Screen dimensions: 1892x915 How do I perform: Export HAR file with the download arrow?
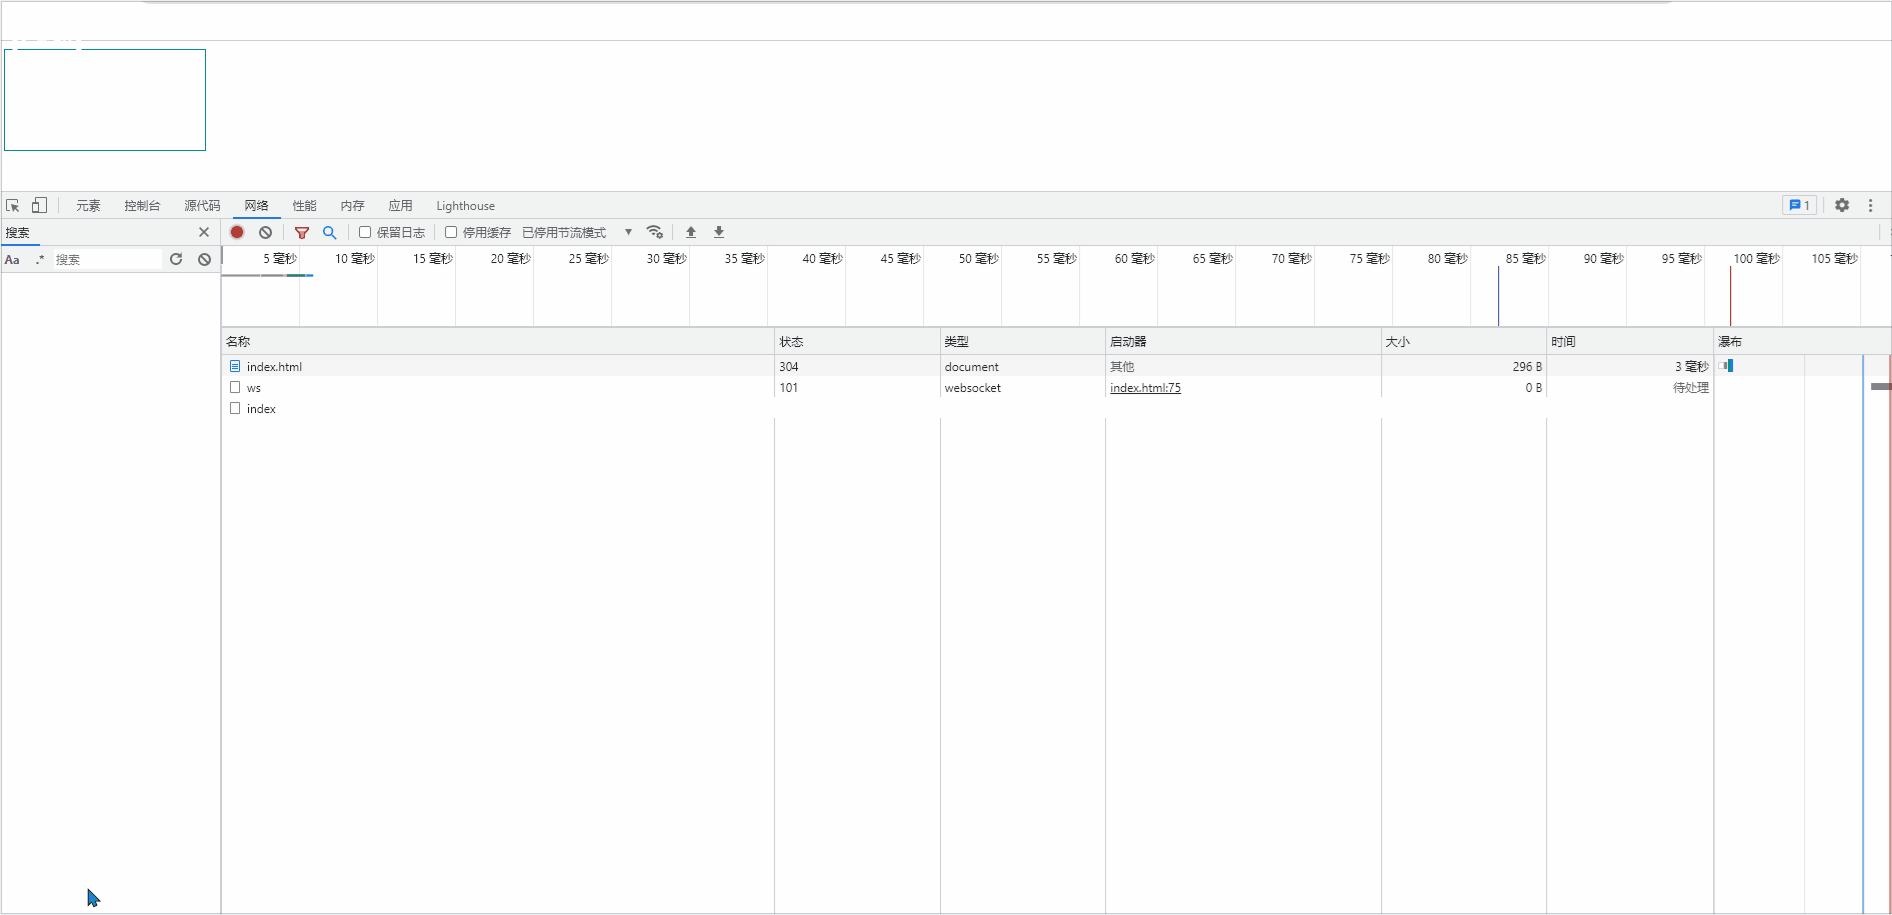point(718,232)
